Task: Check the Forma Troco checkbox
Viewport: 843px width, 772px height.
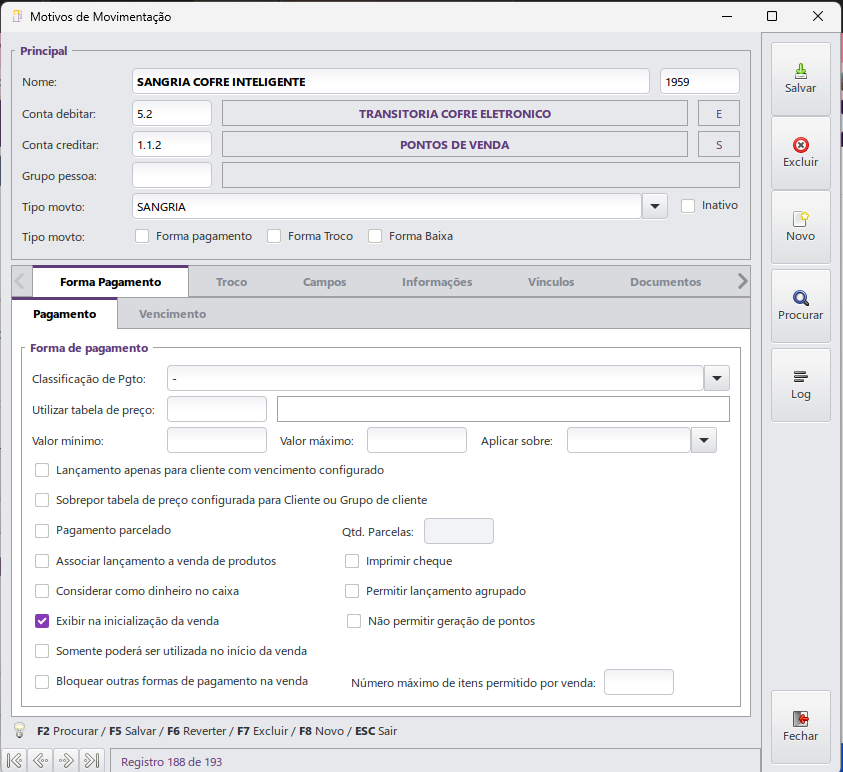Action: pos(274,236)
